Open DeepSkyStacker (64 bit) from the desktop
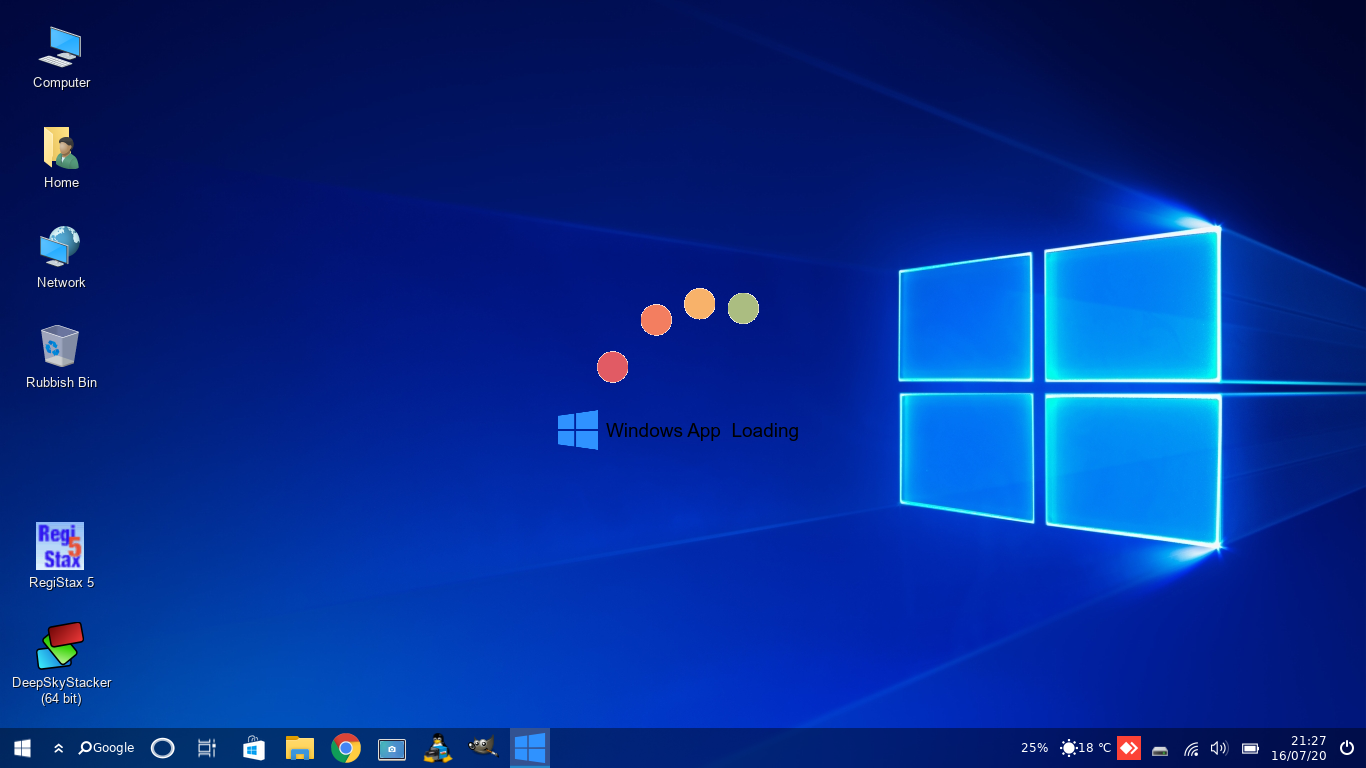1366x768 pixels. pyautogui.click(x=60, y=645)
